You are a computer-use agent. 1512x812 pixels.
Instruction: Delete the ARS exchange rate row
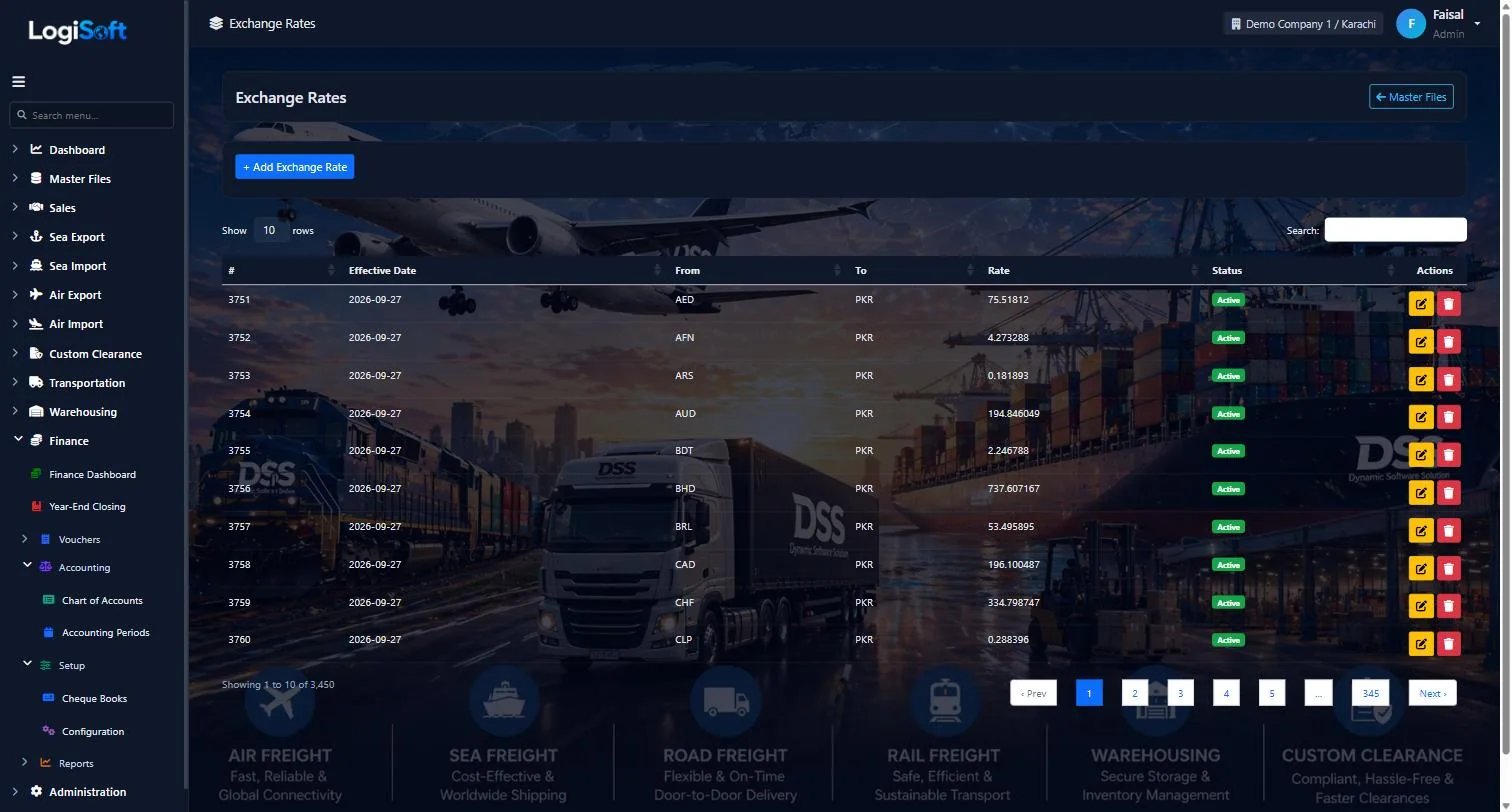pos(1448,380)
